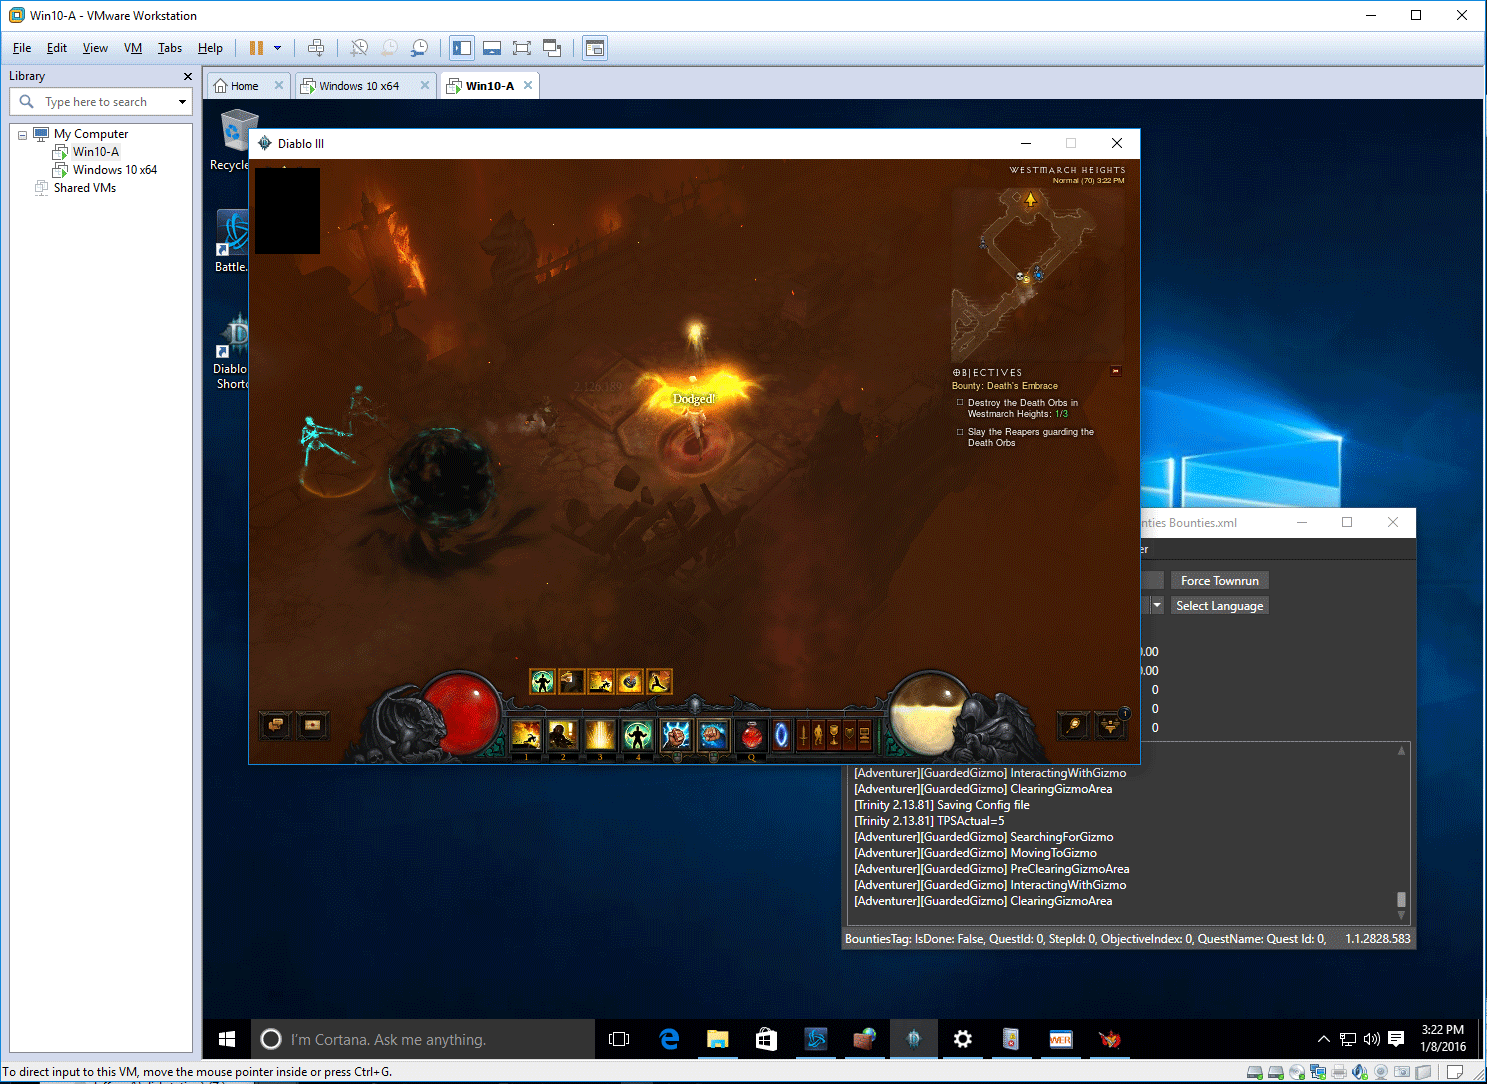Open the WER app on the taskbar
The image size is (1487, 1084).
point(1060,1040)
